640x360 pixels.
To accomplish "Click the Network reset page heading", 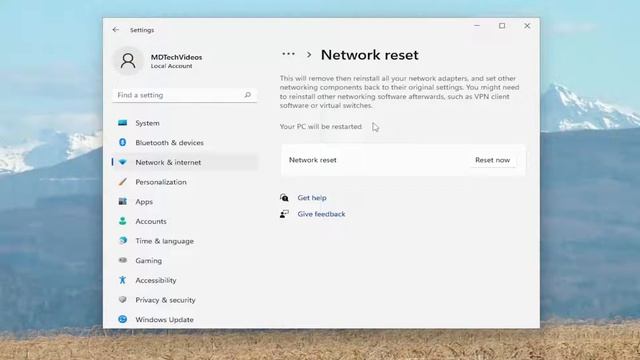I will pos(369,55).
